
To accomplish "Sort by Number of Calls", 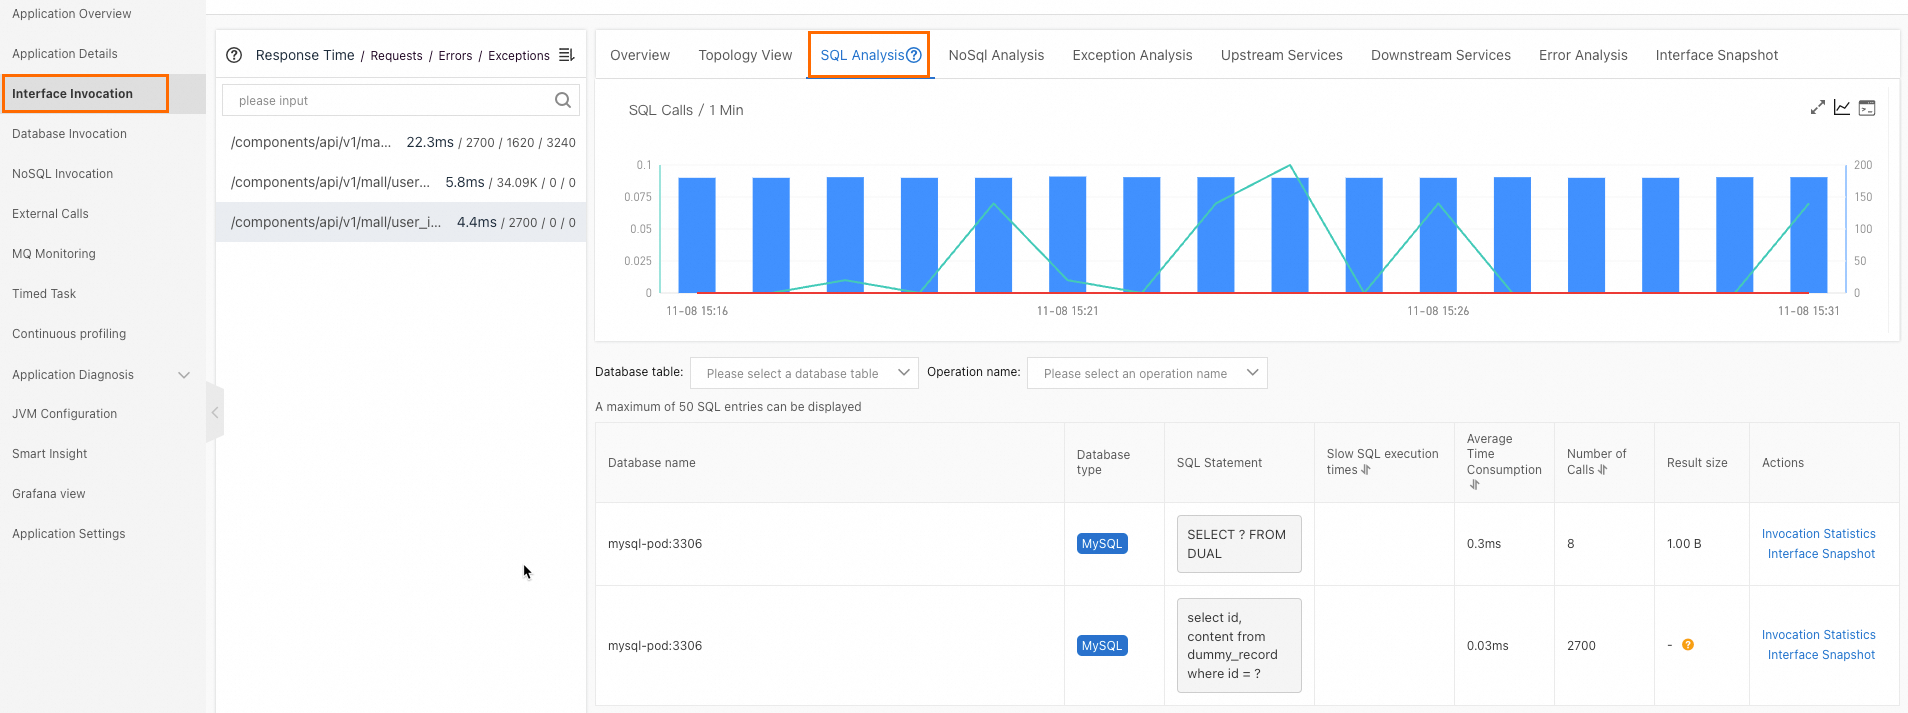I will [x=1602, y=470].
